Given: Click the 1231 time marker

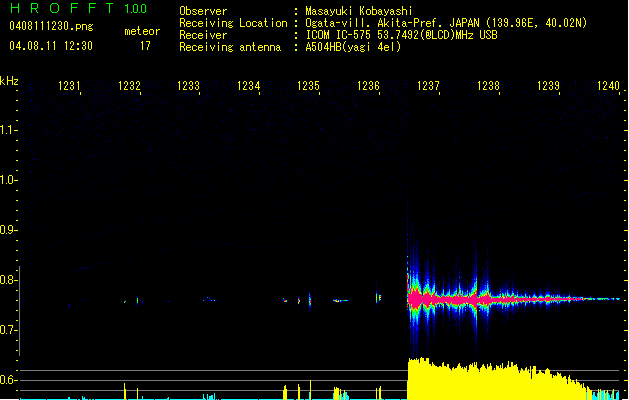Looking at the screenshot, I should [x=69, y=86].
